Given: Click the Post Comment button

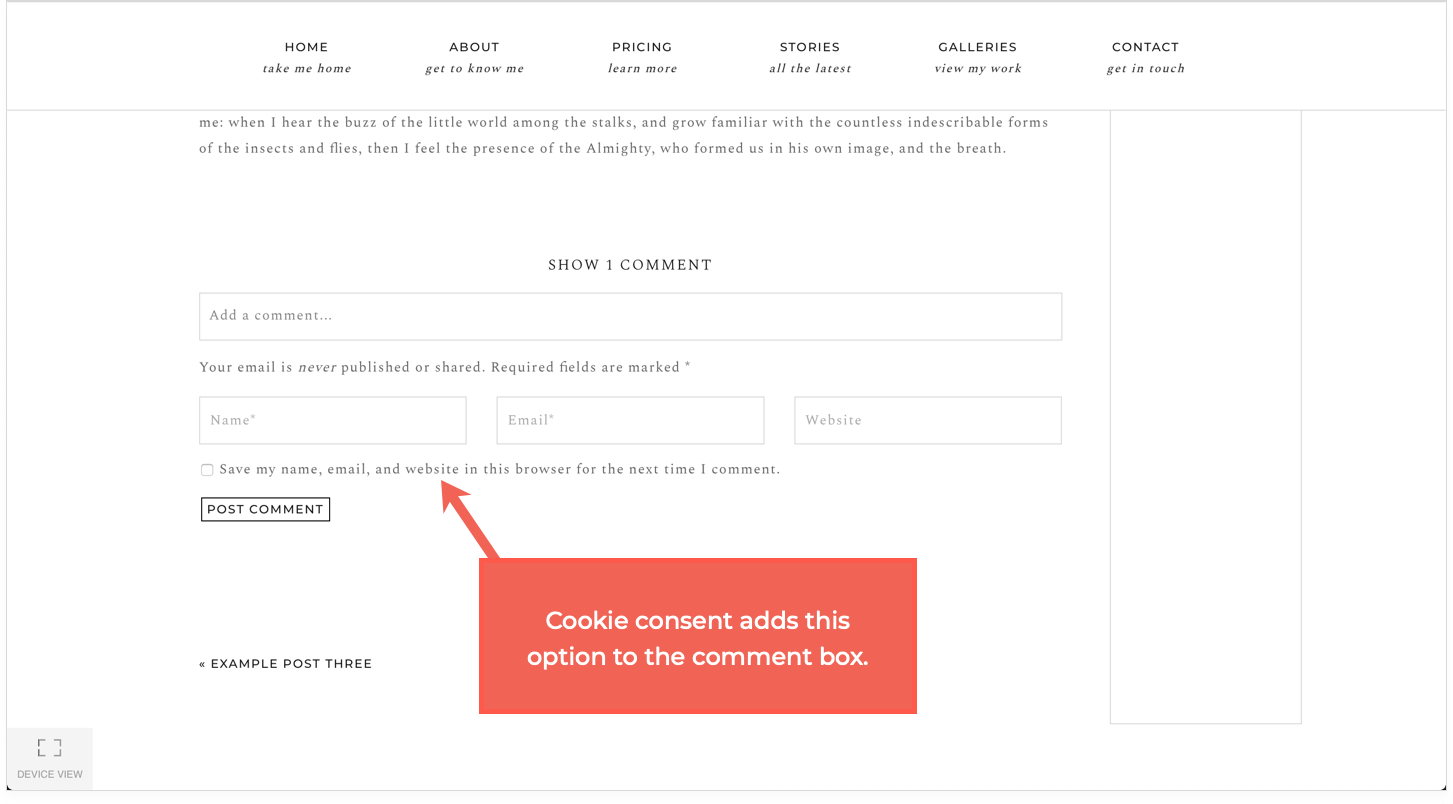Looking at the screenshot, I should click(265, 509).
